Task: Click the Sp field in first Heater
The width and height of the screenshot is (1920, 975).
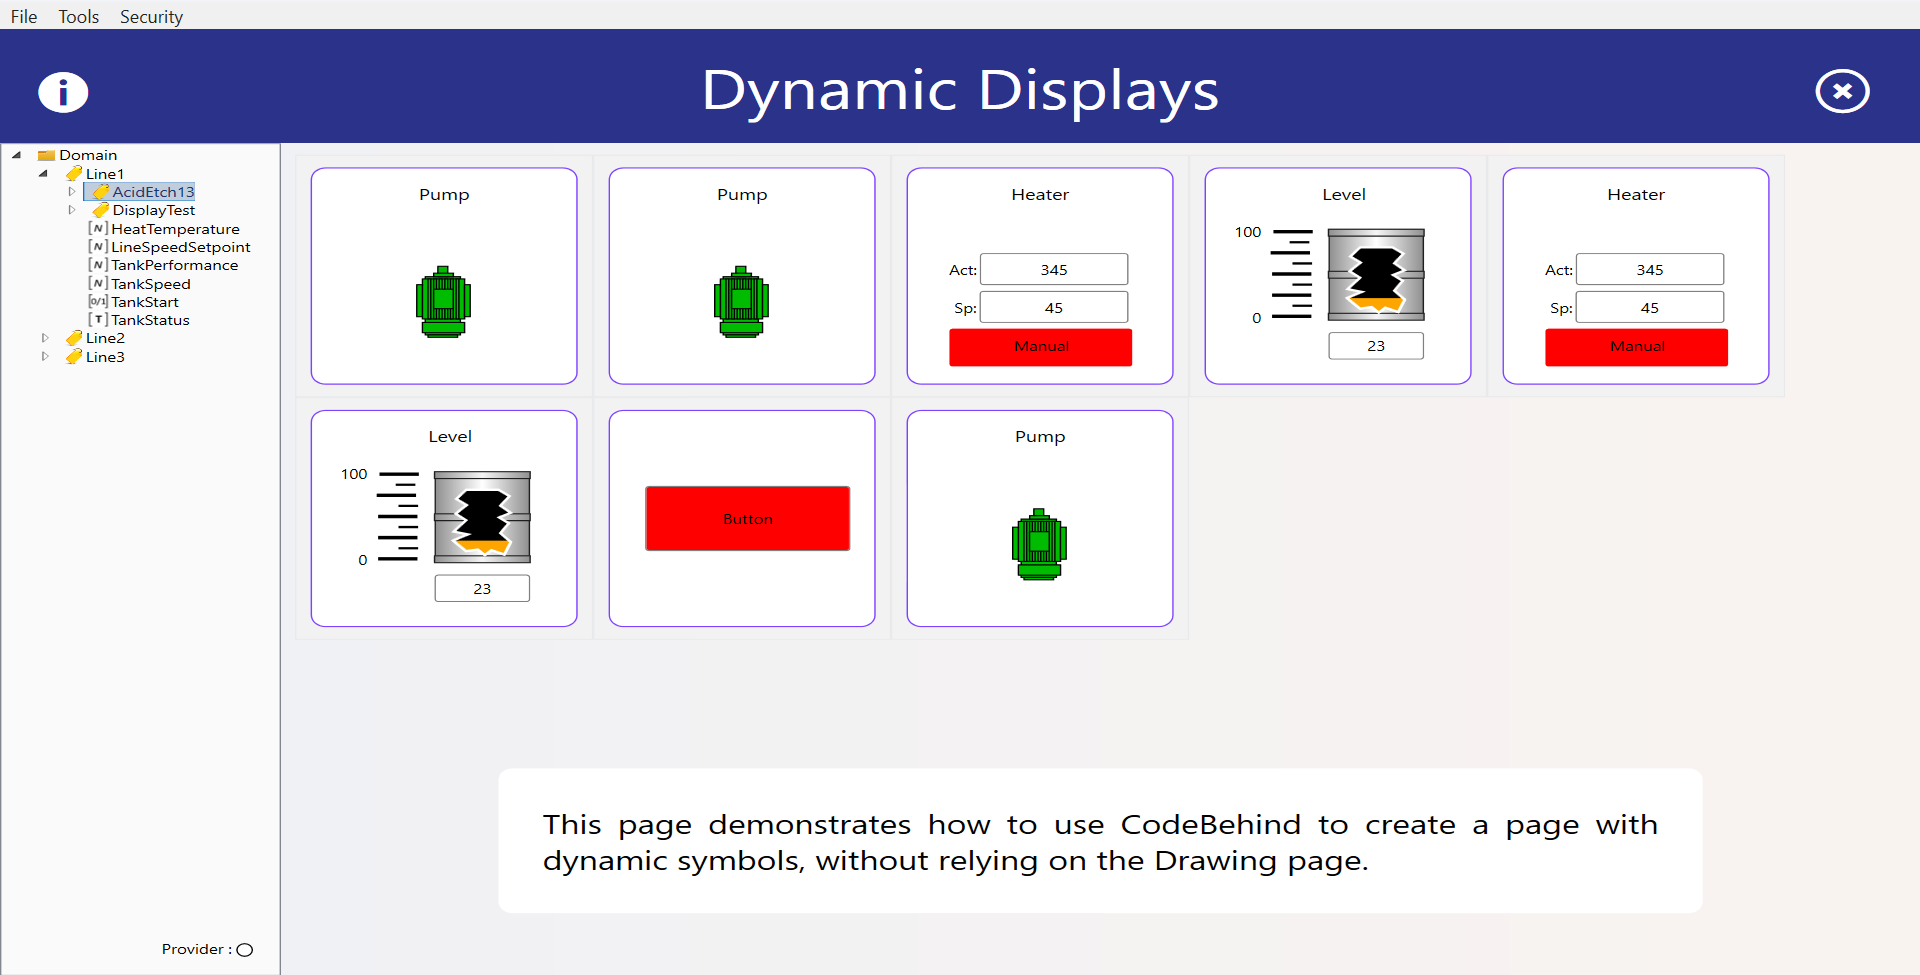Action: 1054,307
